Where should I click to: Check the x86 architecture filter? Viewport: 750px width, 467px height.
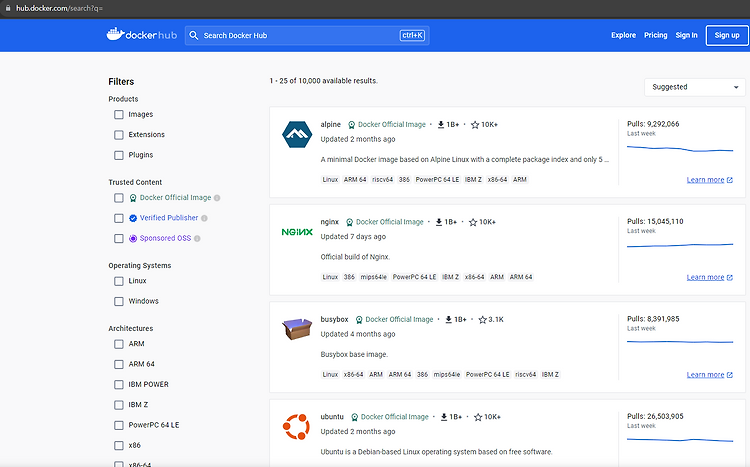click(x=119, y=445)
